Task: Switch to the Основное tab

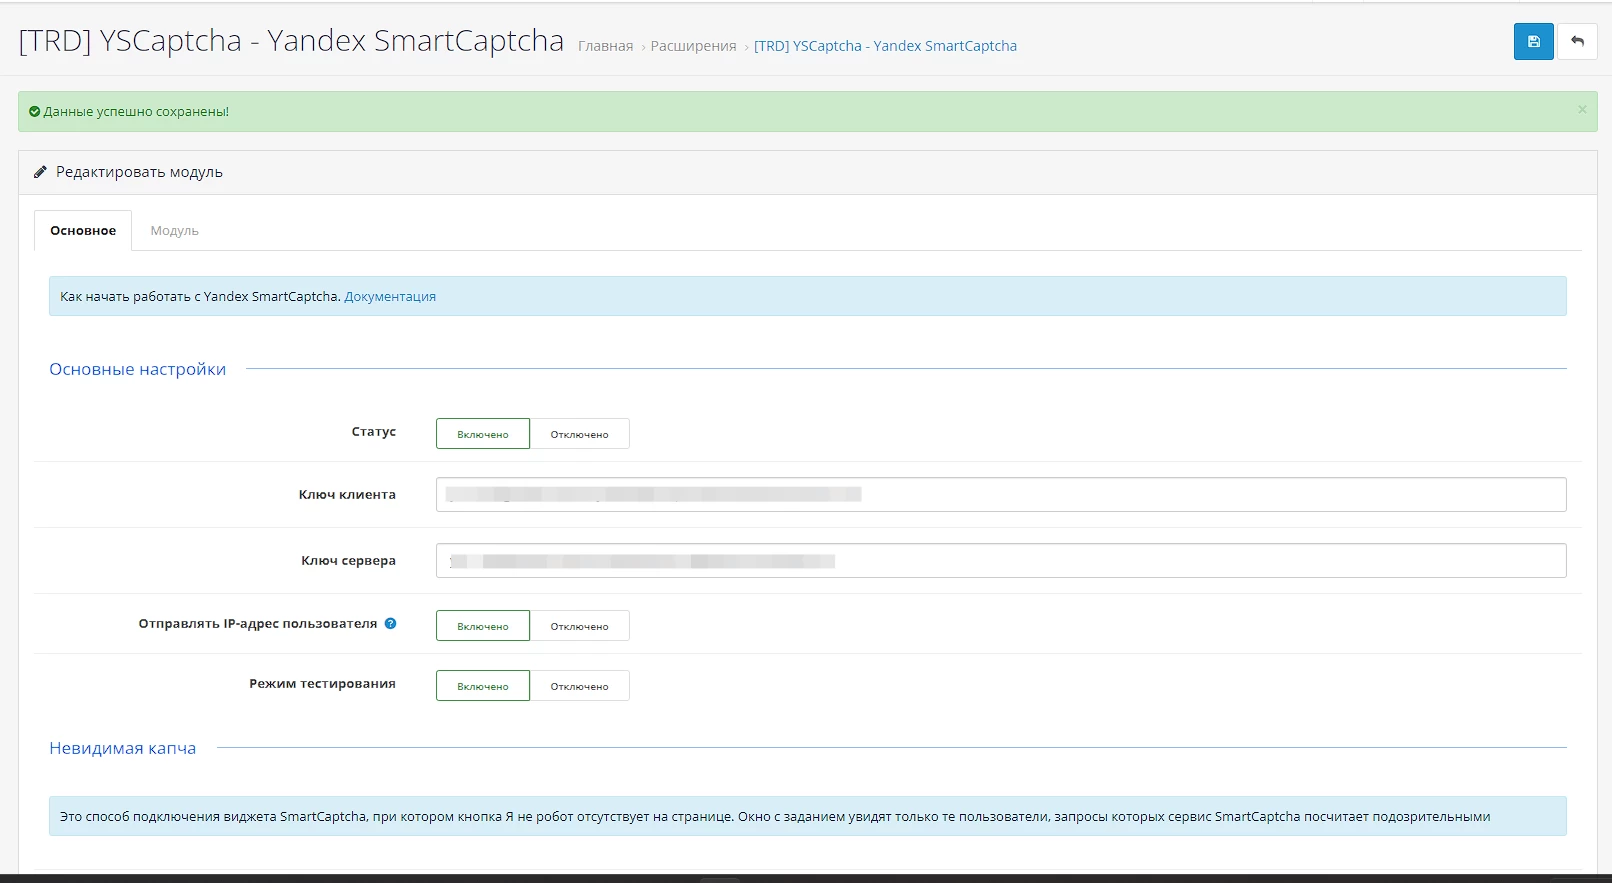Action: (x=83, y=231)
